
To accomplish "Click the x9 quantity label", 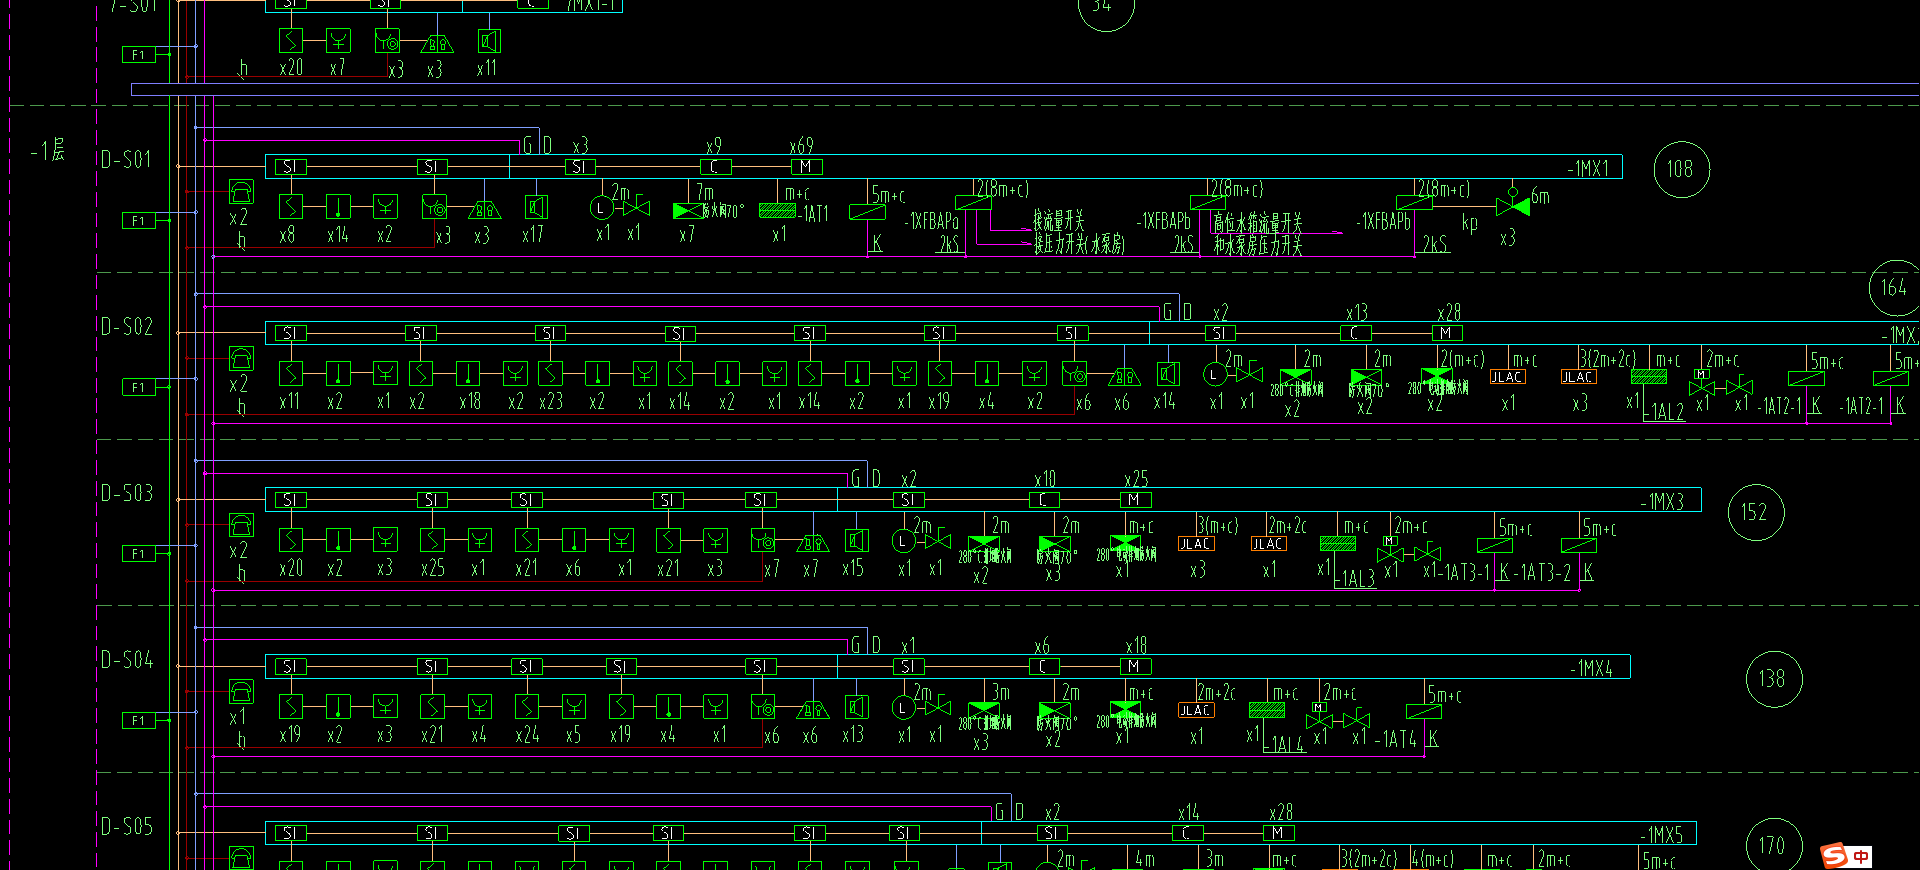I will tap(713, 146).
